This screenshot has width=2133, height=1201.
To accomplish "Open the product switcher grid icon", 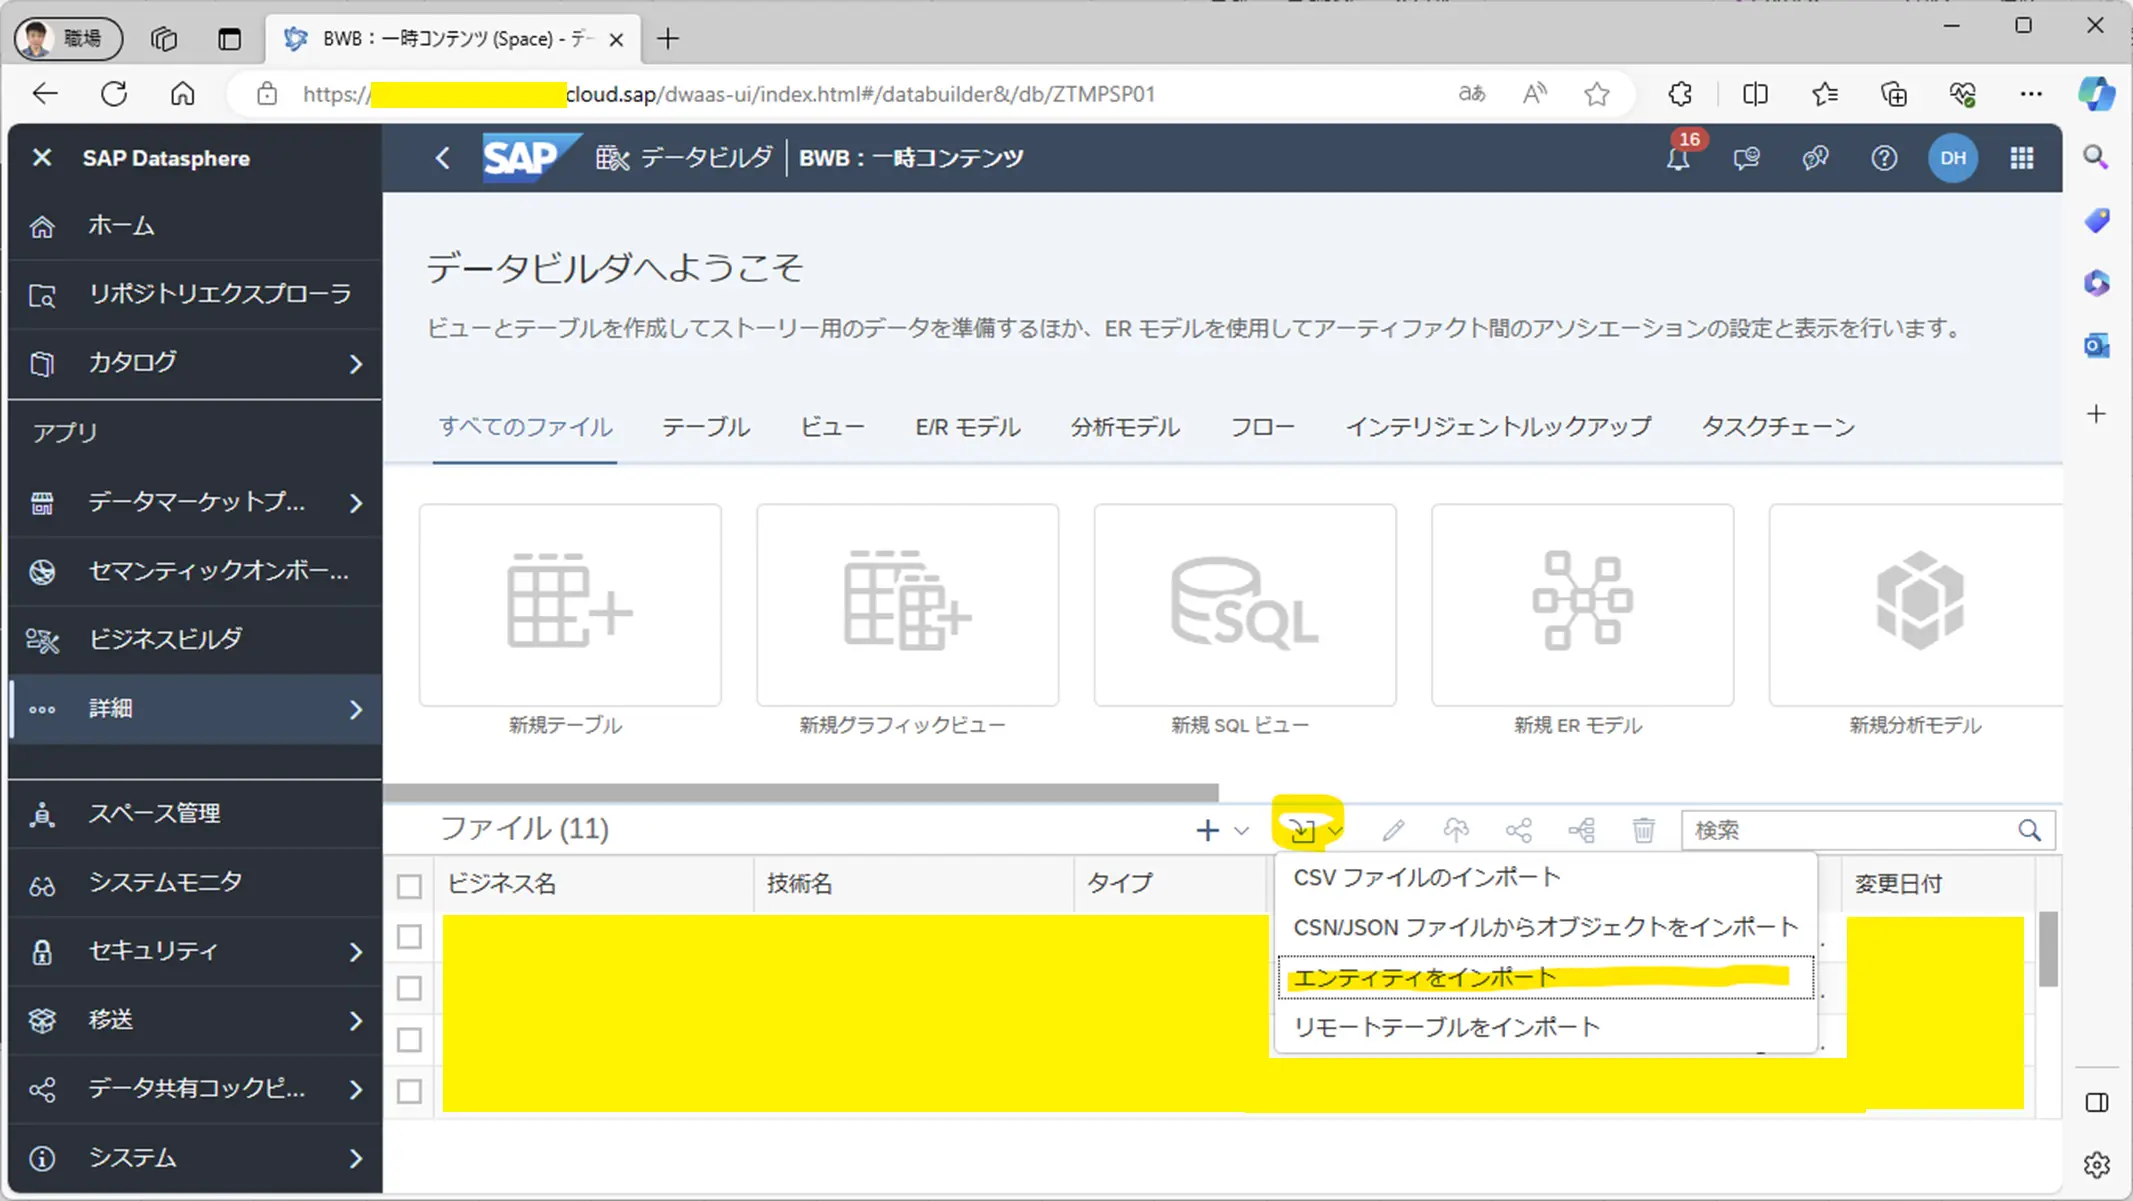I will (x=2022, y=158).
